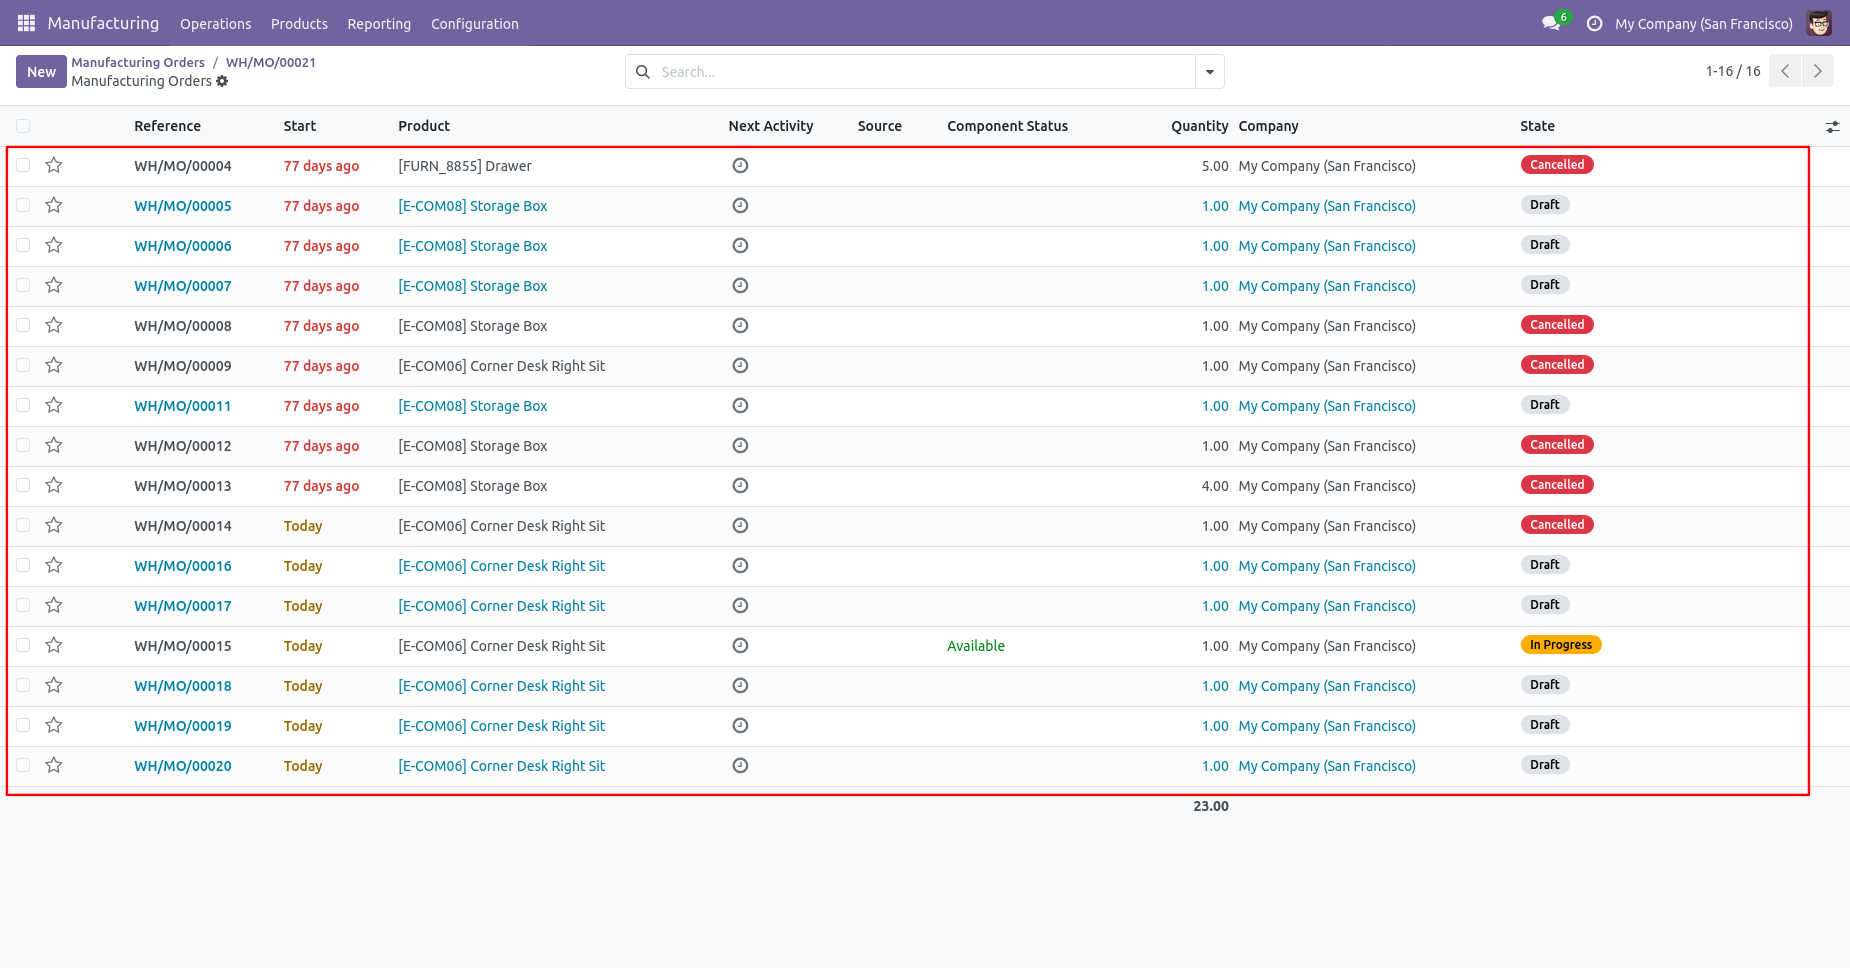Sort by the State column header

(x=1537, y=126)
